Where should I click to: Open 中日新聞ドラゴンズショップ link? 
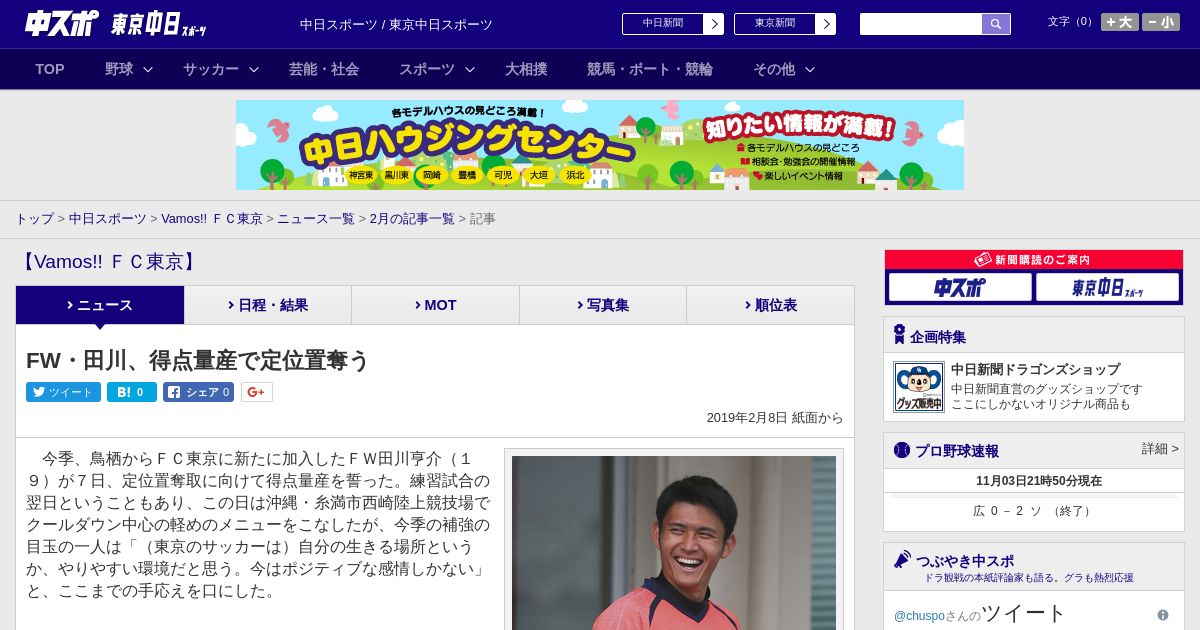1035,369
